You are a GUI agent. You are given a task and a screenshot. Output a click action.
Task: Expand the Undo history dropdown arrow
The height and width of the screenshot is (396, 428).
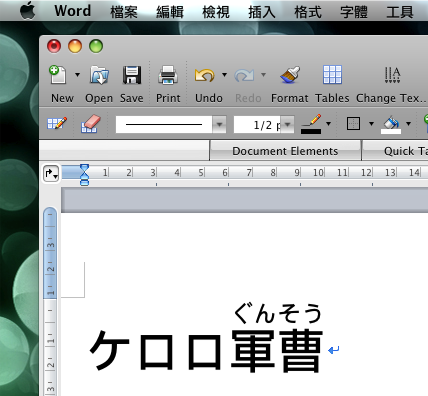[x=224, y=75]
